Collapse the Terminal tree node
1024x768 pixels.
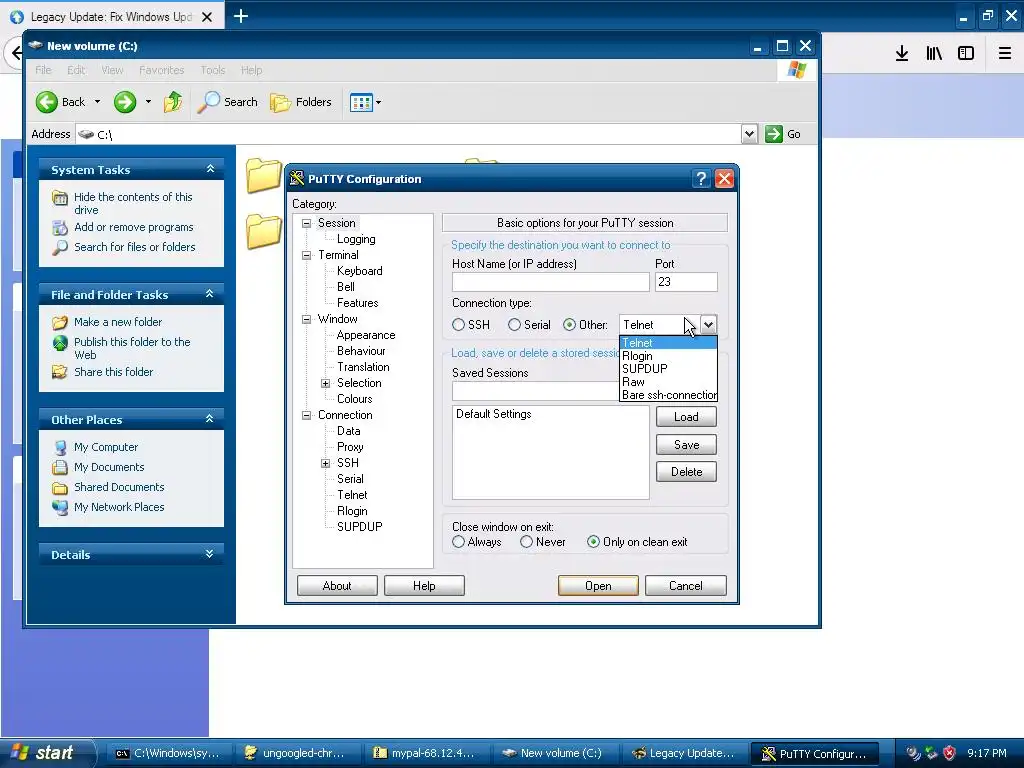[x=306, y=255]
